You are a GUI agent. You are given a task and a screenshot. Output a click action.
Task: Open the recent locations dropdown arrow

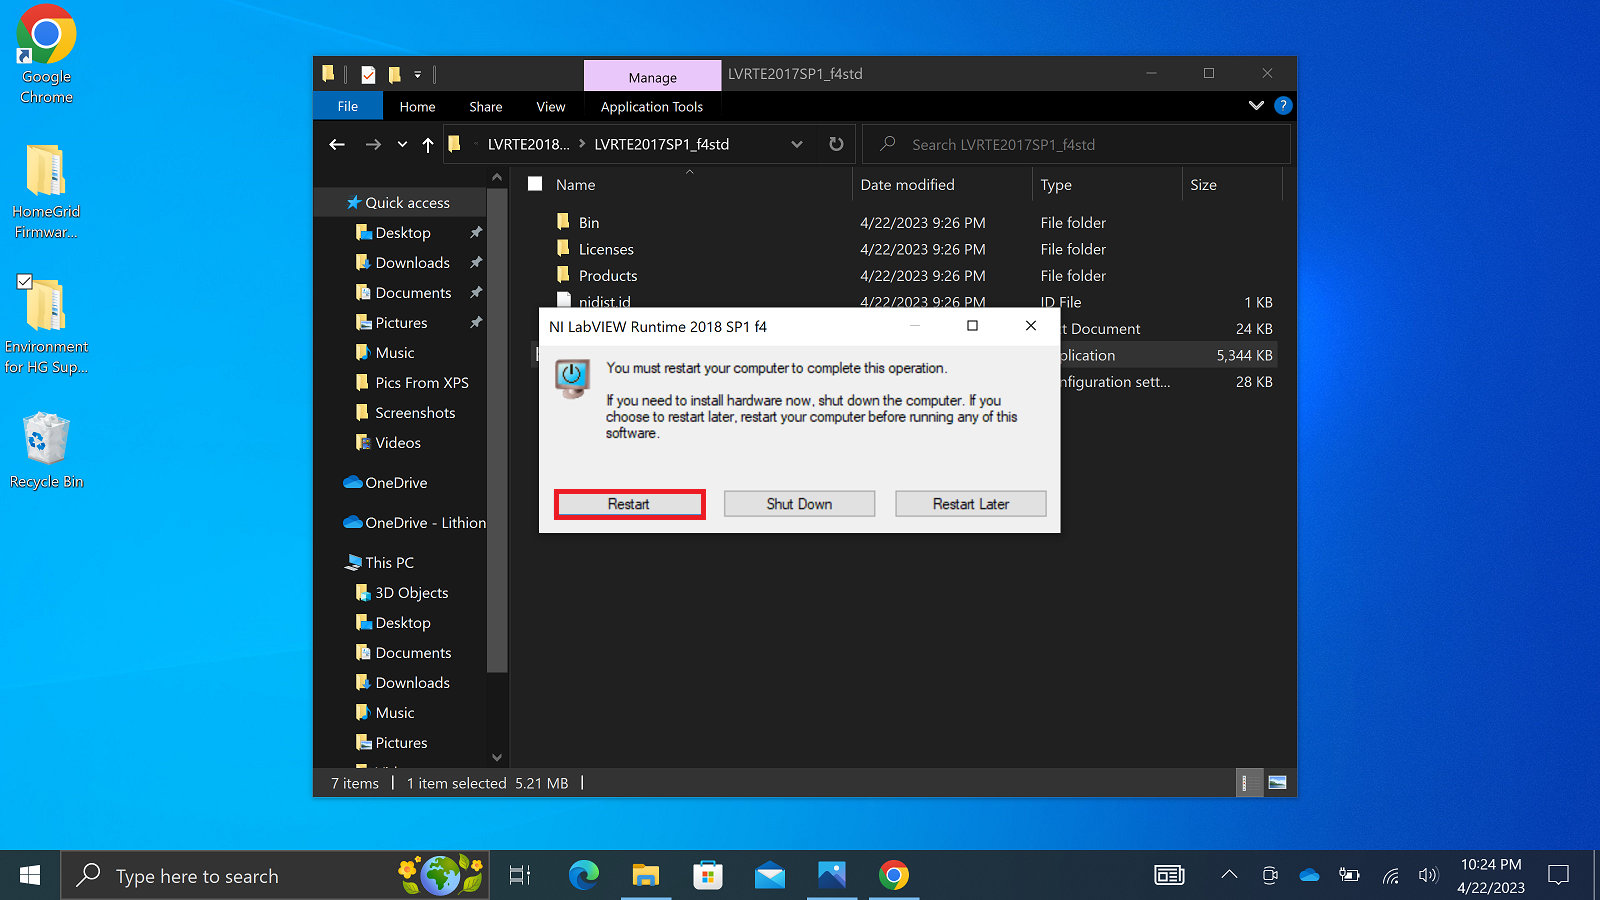click(402, 144)
